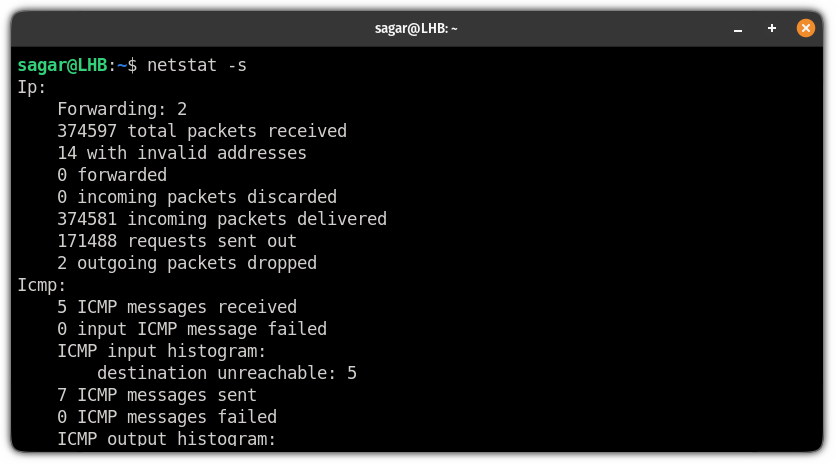
Task: Click the 0 forwarded line
Action: (112, 175)
